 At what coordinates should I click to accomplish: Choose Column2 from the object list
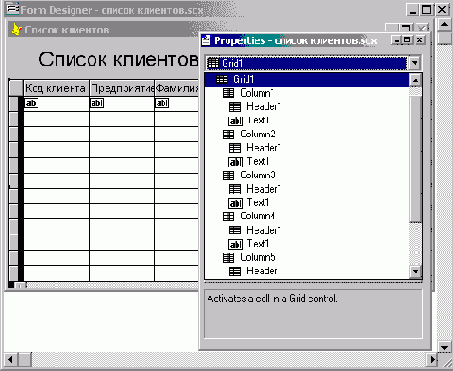pyautogui.click(x=258, y=134)
